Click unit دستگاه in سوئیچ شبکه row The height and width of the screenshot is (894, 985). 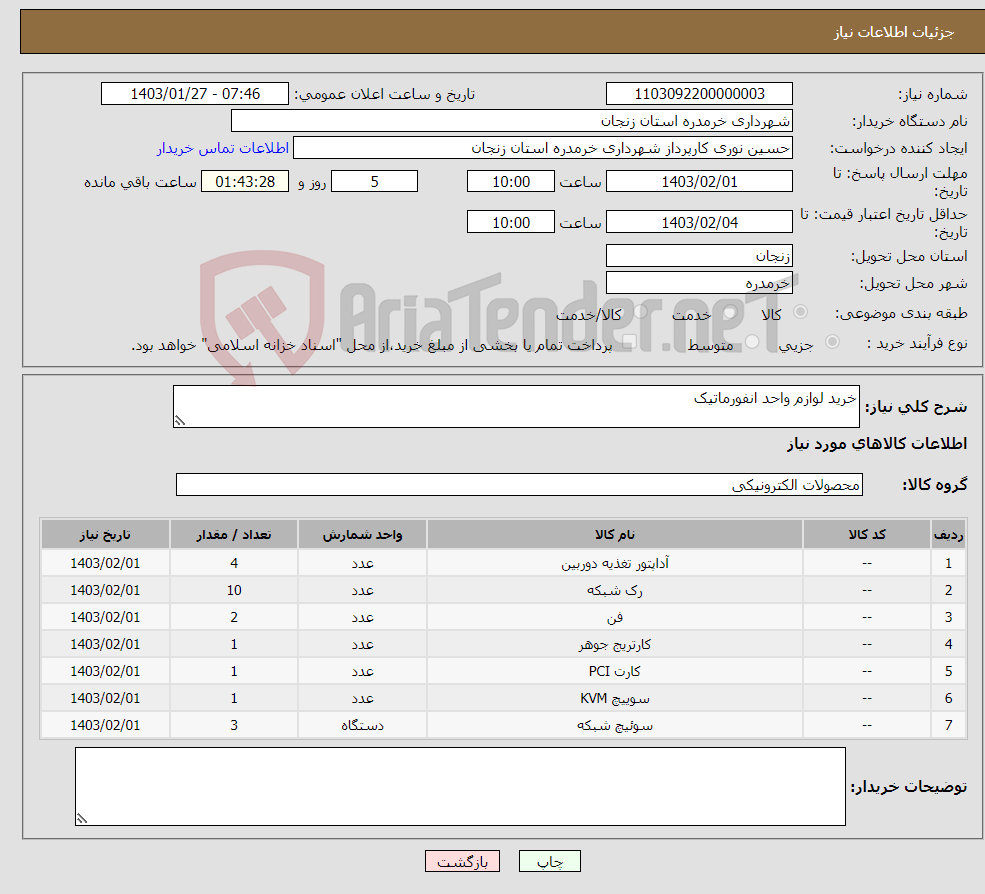(362, 725)
